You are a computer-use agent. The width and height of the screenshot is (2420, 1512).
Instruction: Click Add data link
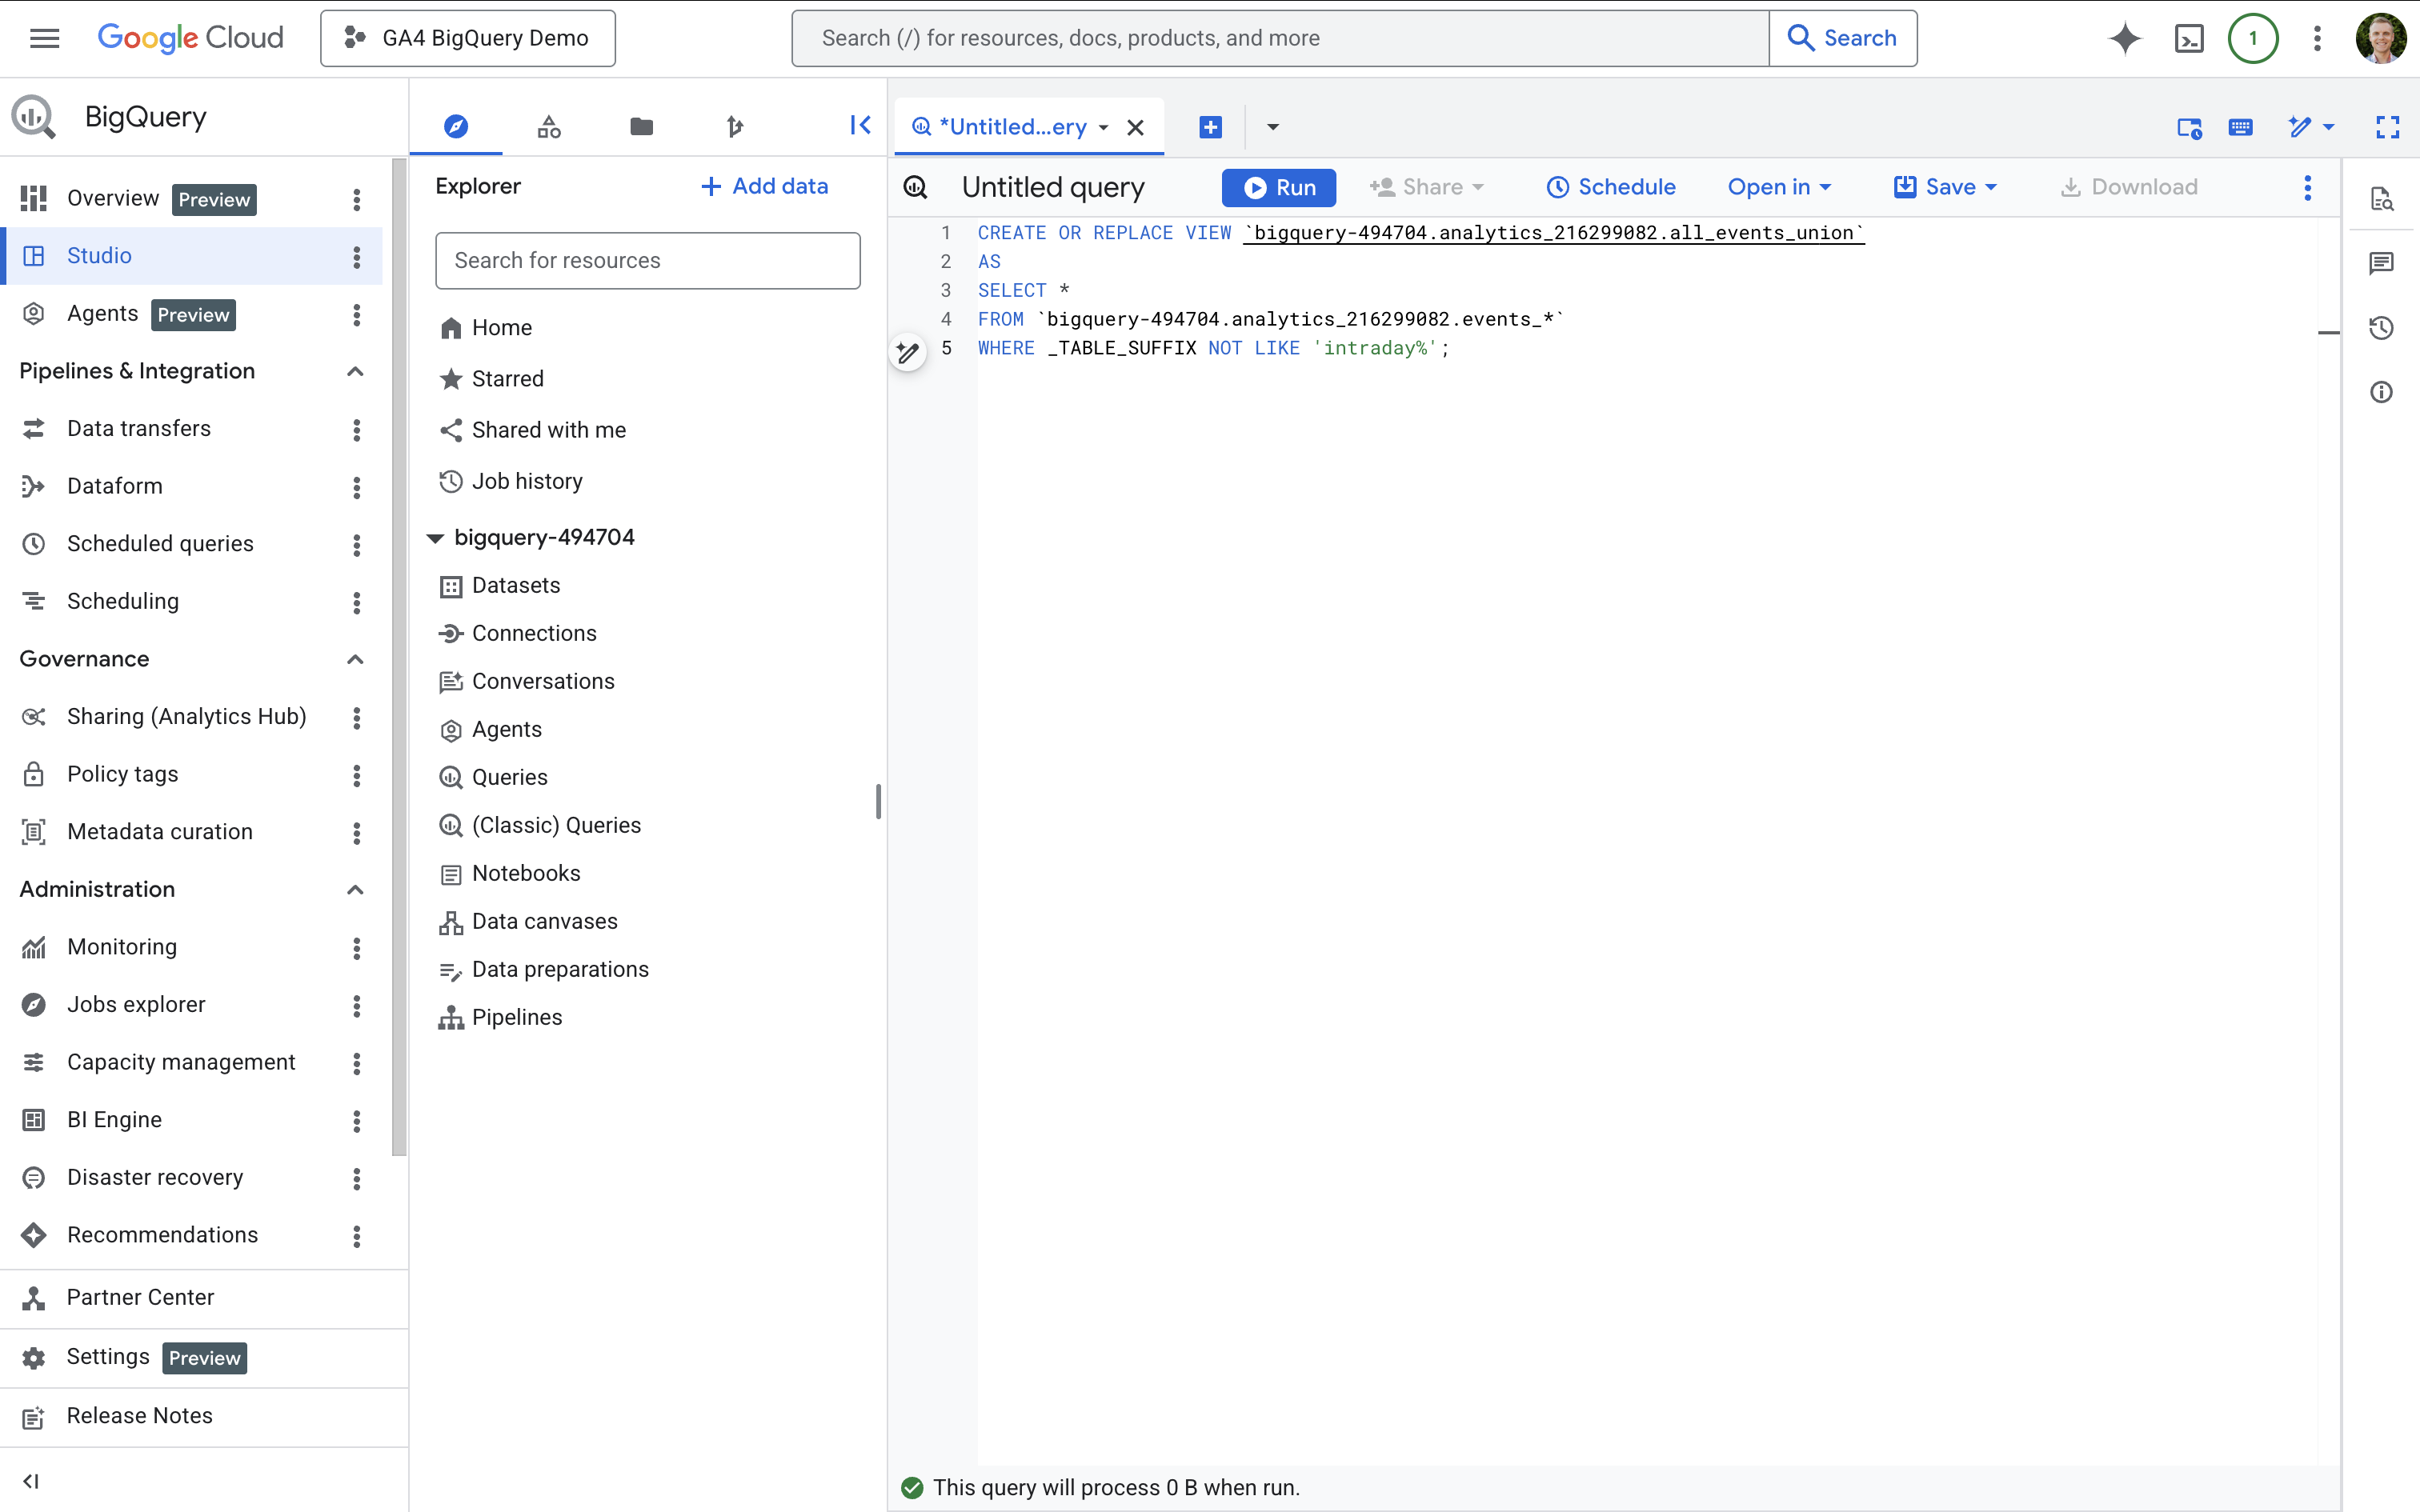tap(765, 186)
